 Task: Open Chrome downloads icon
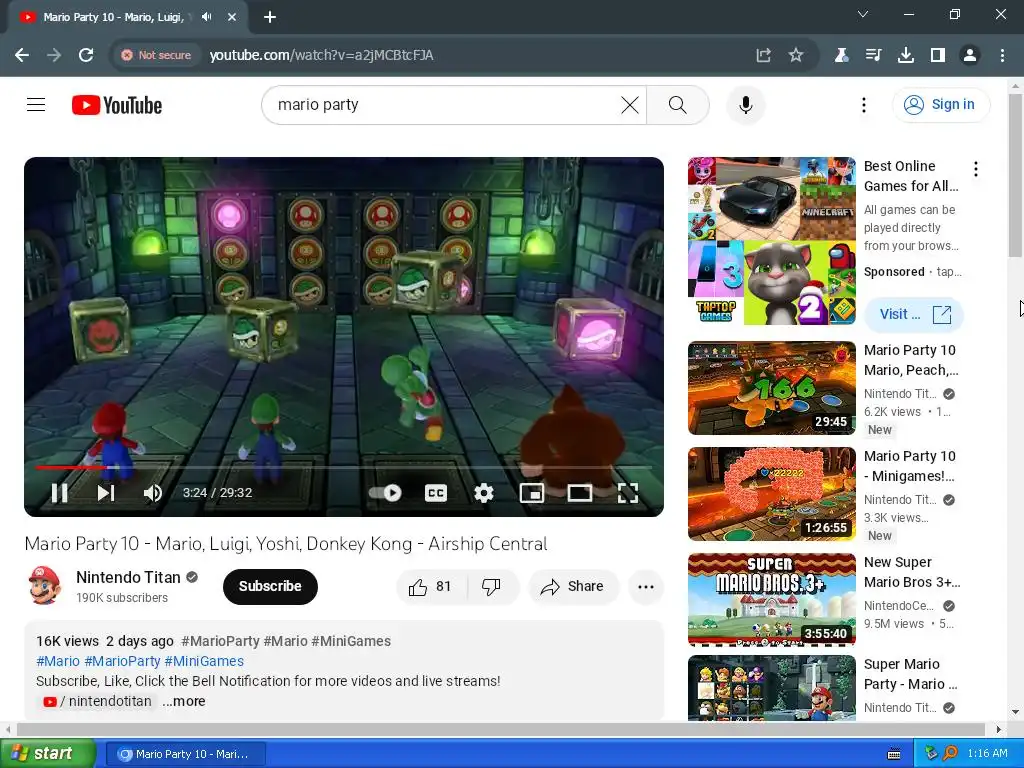point(905,55)
